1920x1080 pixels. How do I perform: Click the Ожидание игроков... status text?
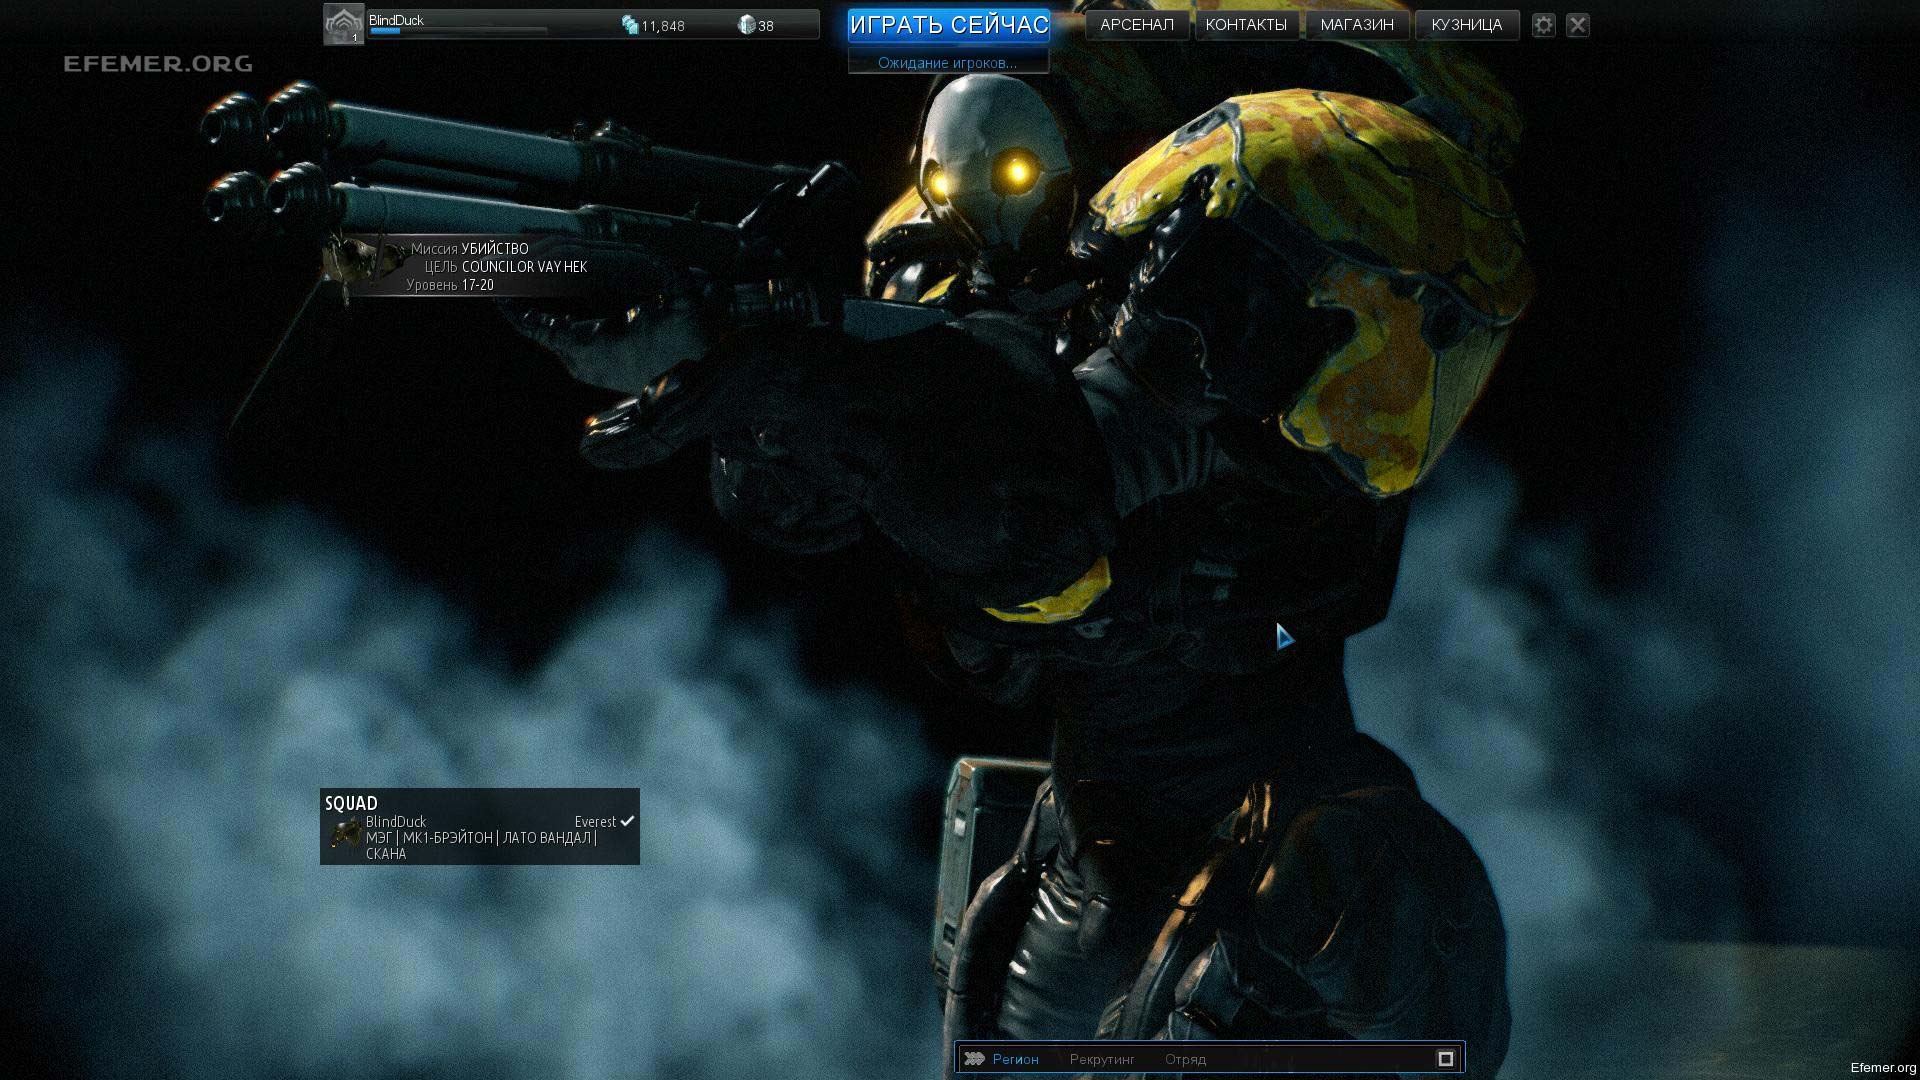tap(947, 63)
